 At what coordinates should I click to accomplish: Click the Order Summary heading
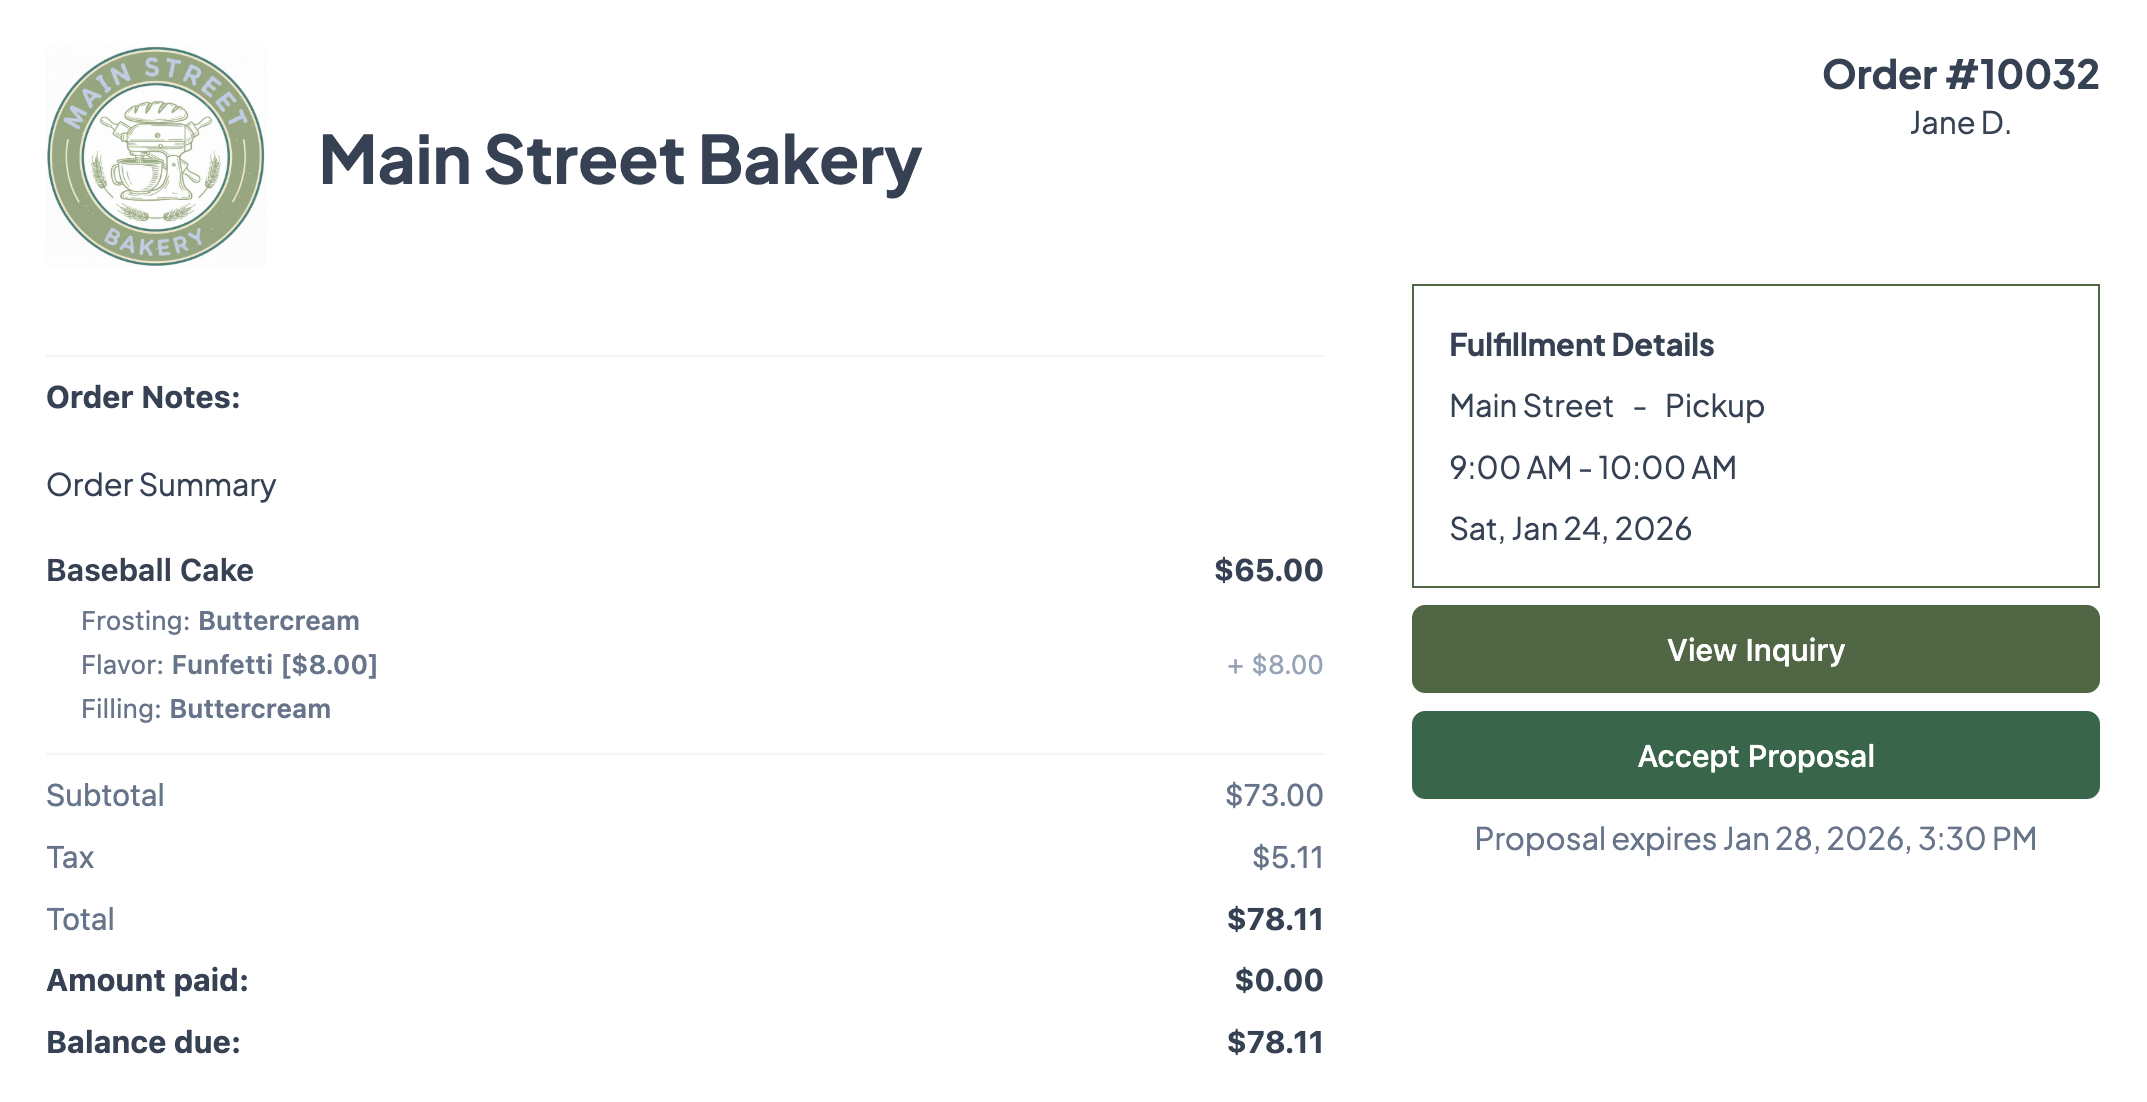pyautogui.click(x=161, y=485)
